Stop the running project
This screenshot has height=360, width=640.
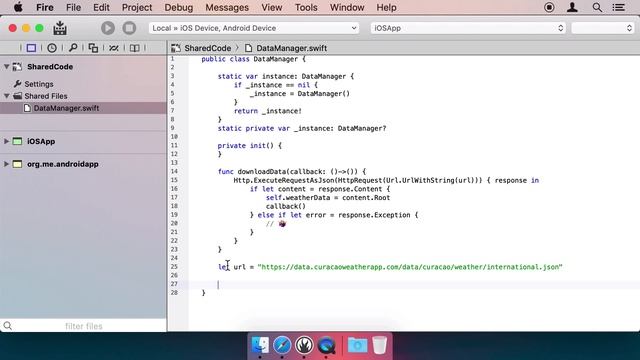pos(129,28)
